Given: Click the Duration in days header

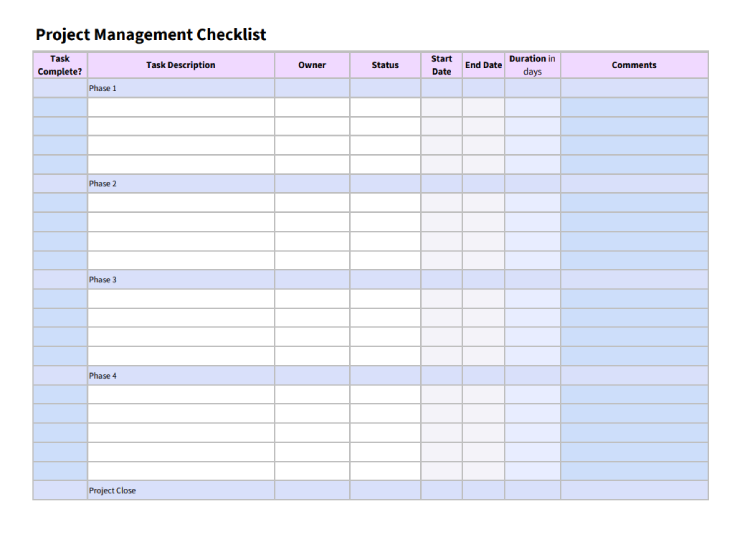Looking at the screenshot, I should click(x=532, y=65).
